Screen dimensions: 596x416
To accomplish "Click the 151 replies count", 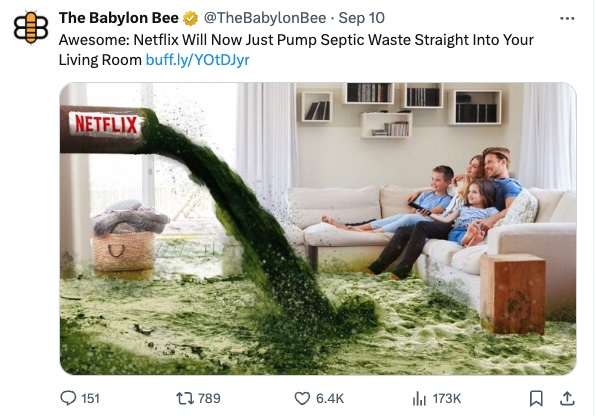I will coord(90,399).
